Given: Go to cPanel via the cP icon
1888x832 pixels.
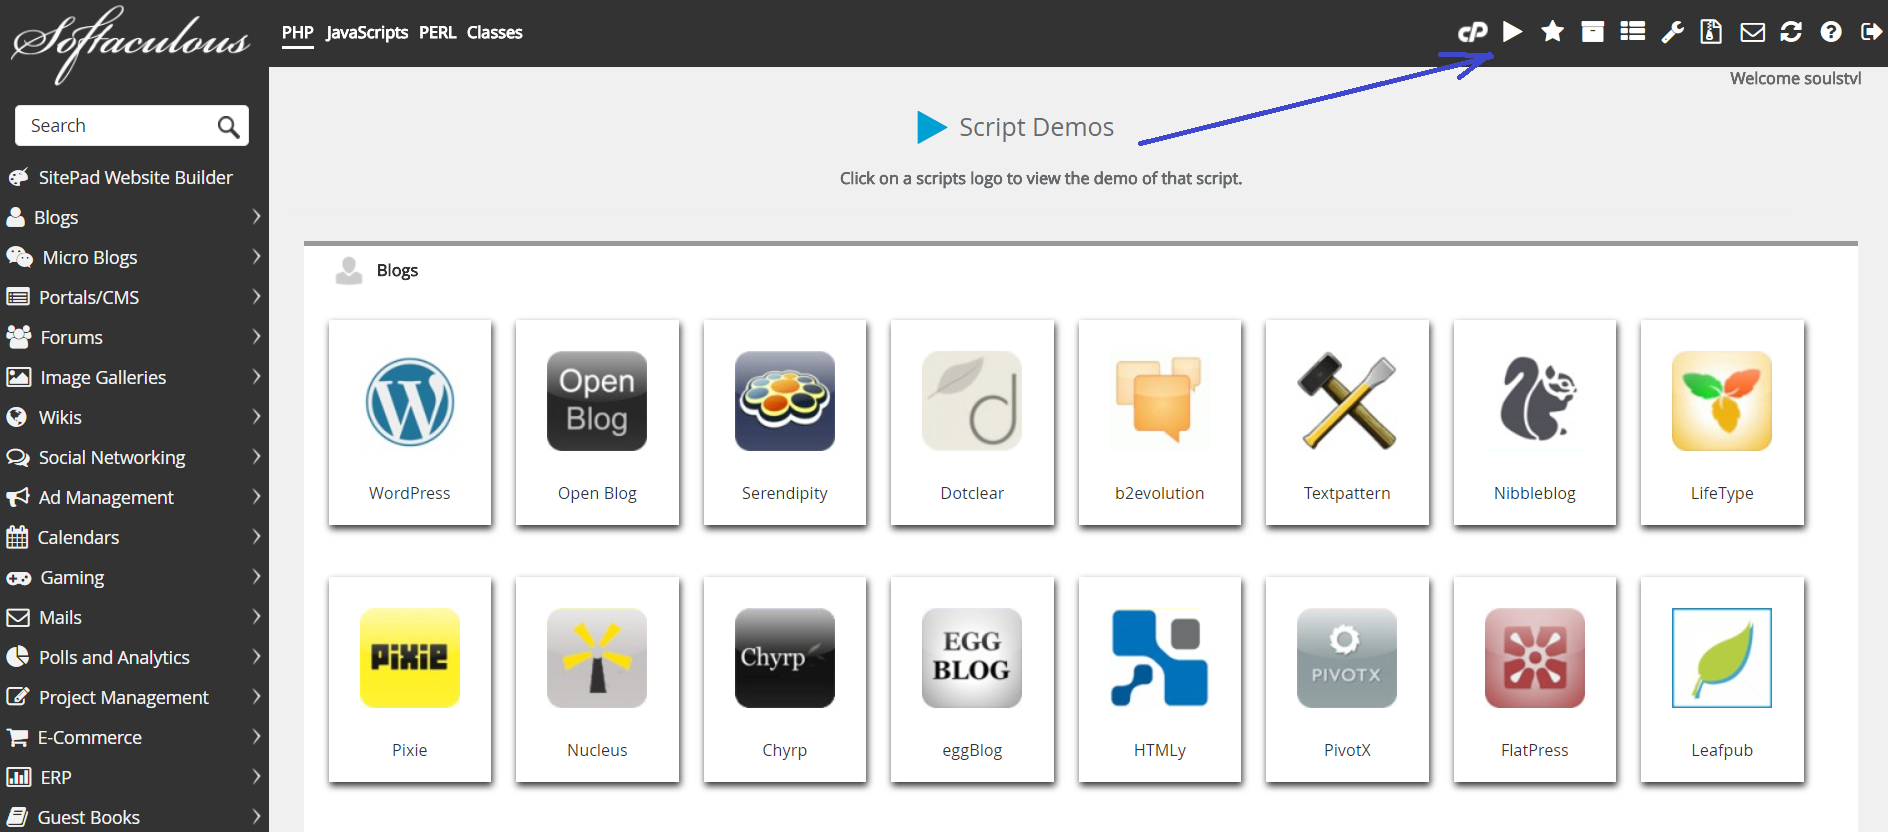Looking at the screenshot, I should coord(1472,32).
